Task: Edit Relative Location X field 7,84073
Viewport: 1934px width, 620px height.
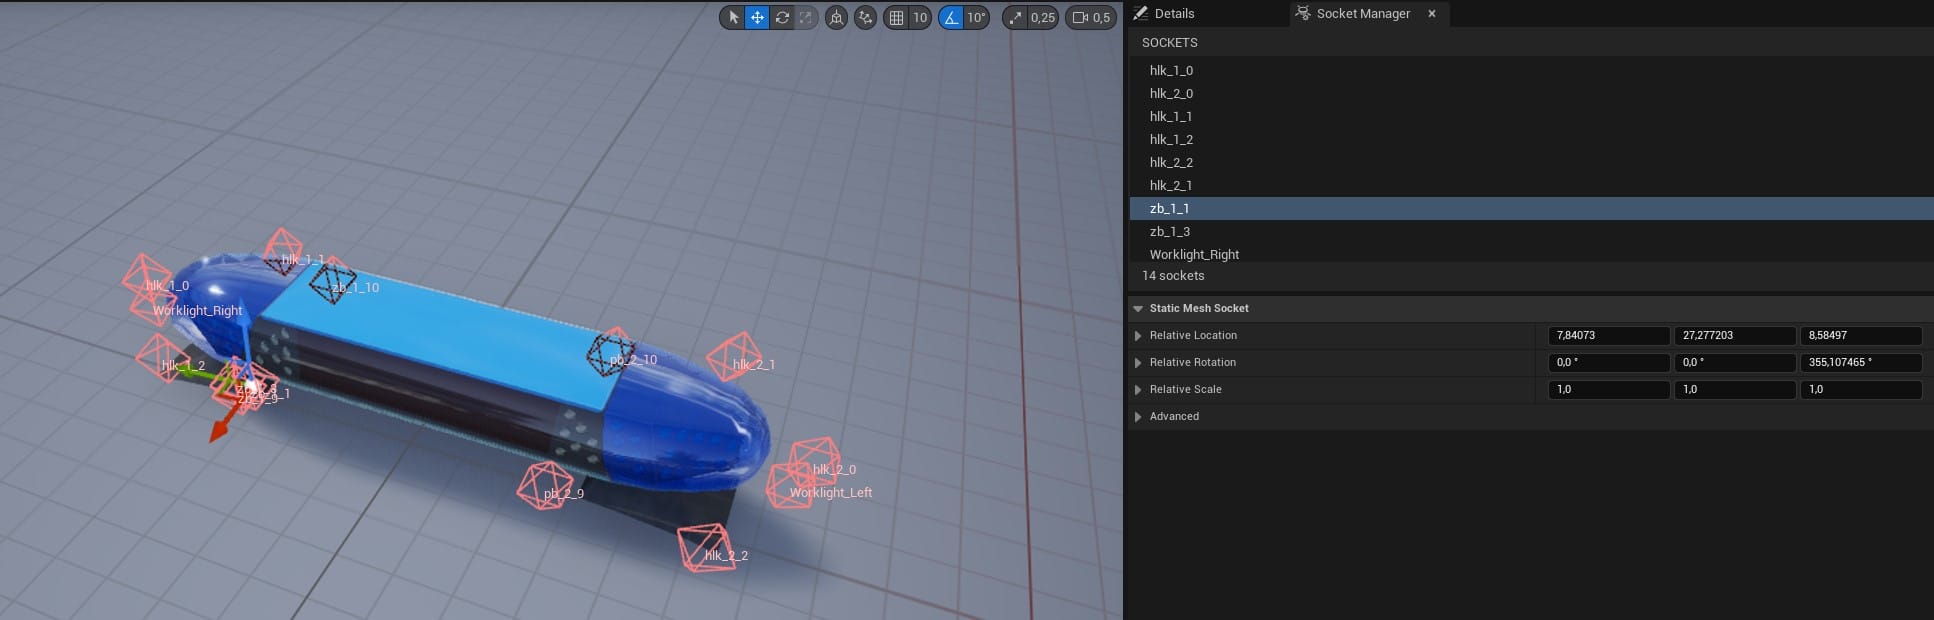Action: tap(1608, 335)
